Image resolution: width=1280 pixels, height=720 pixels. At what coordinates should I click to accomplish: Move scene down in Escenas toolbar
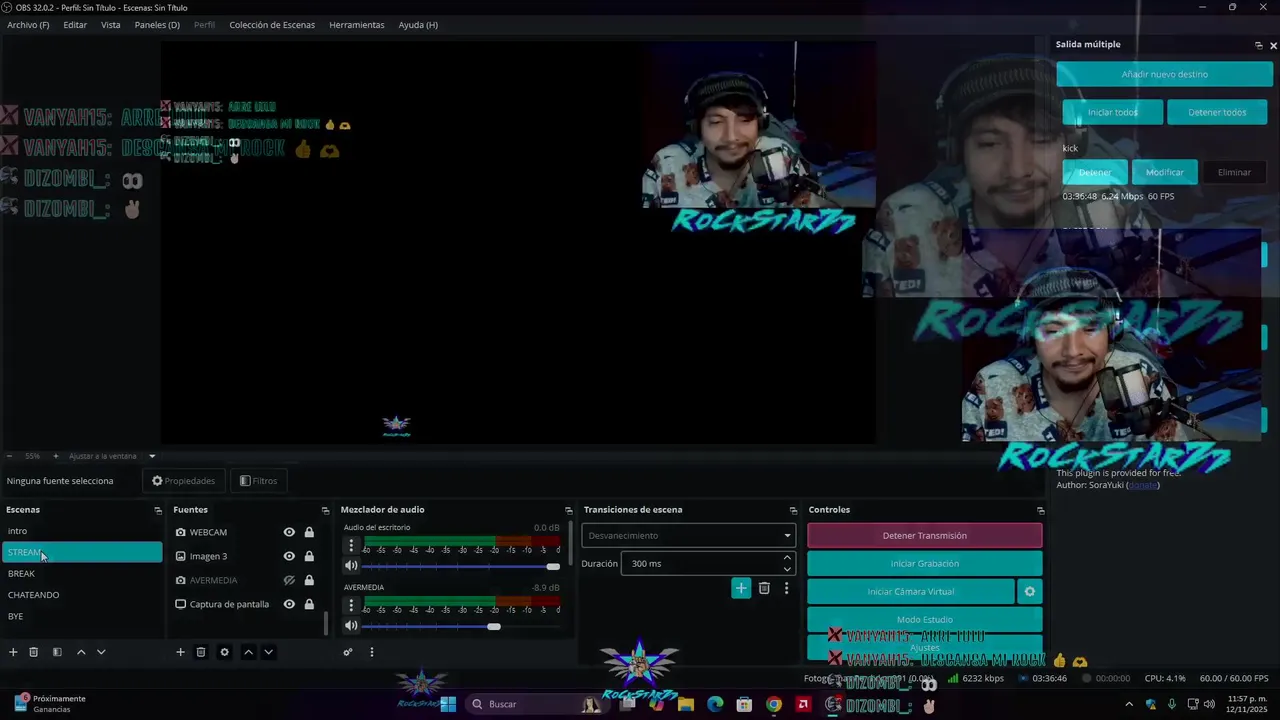click(101, 652)
